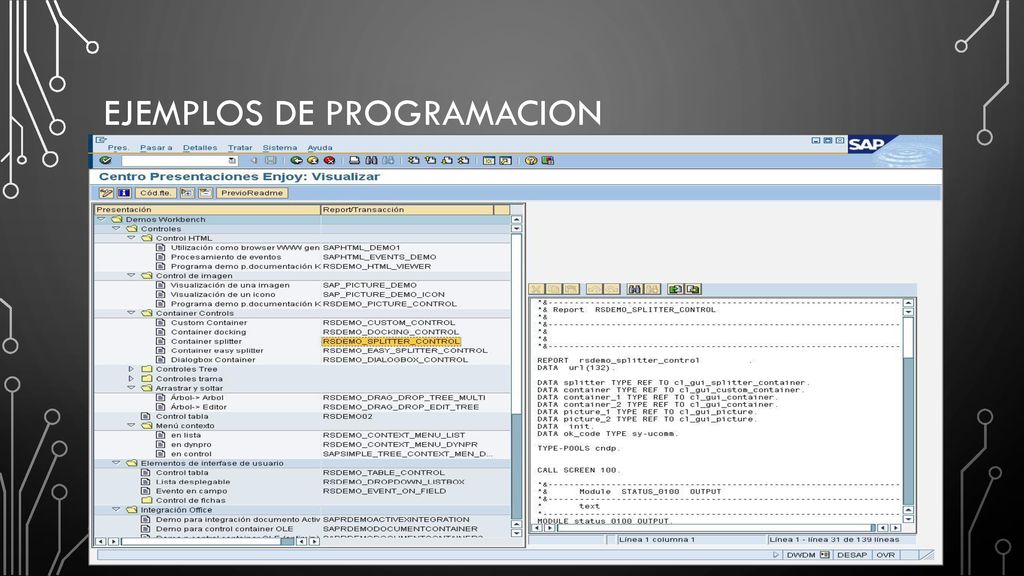Expand the status bar system info triangle
1024x576 pixels.
(x=776, y=555)
